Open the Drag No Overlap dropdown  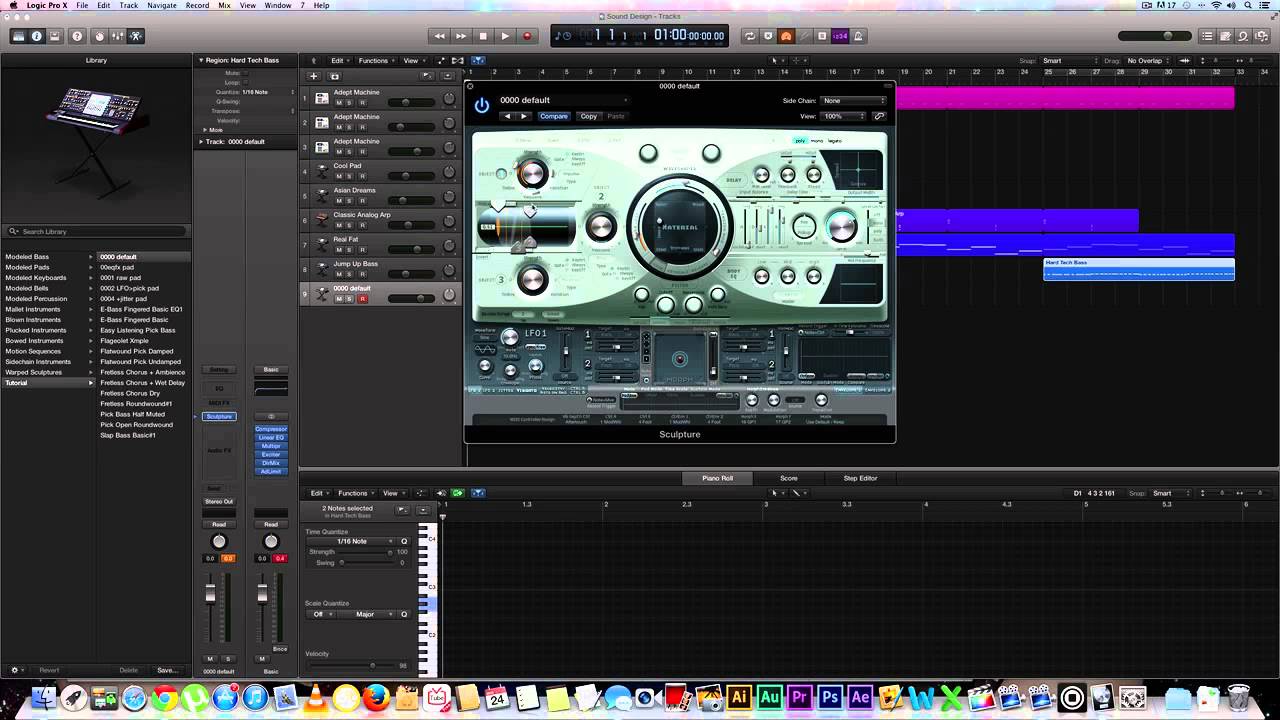pyautogui.click(x=1149, y=61)
